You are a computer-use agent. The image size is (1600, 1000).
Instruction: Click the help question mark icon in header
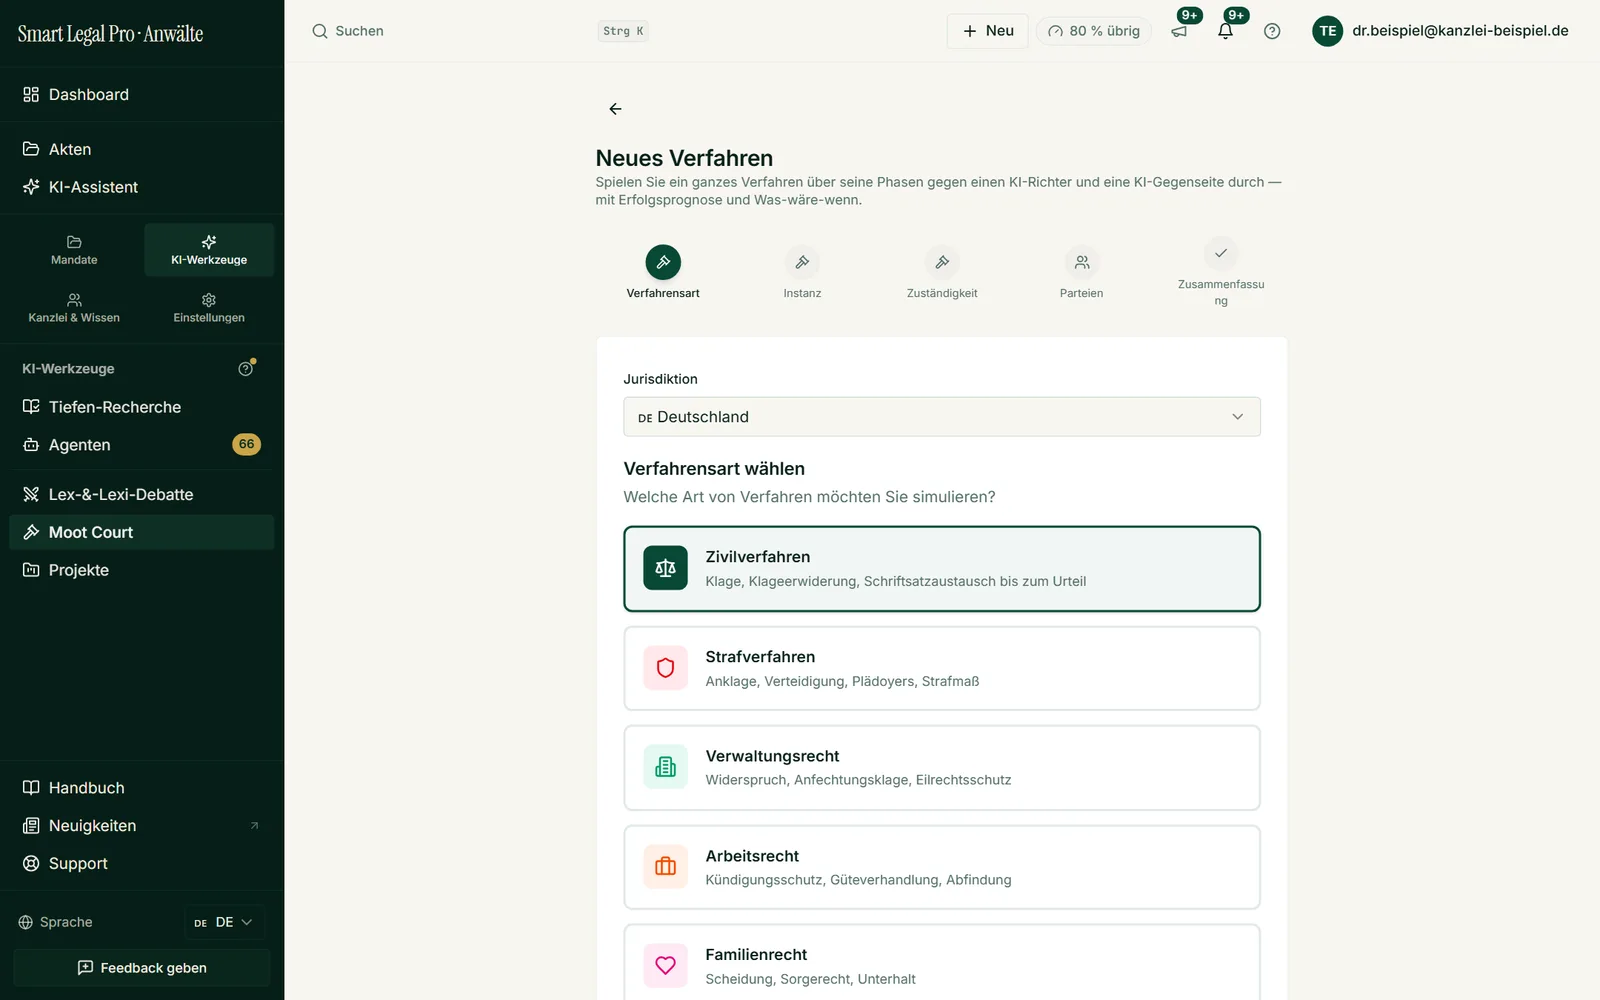coord(1272,31)
